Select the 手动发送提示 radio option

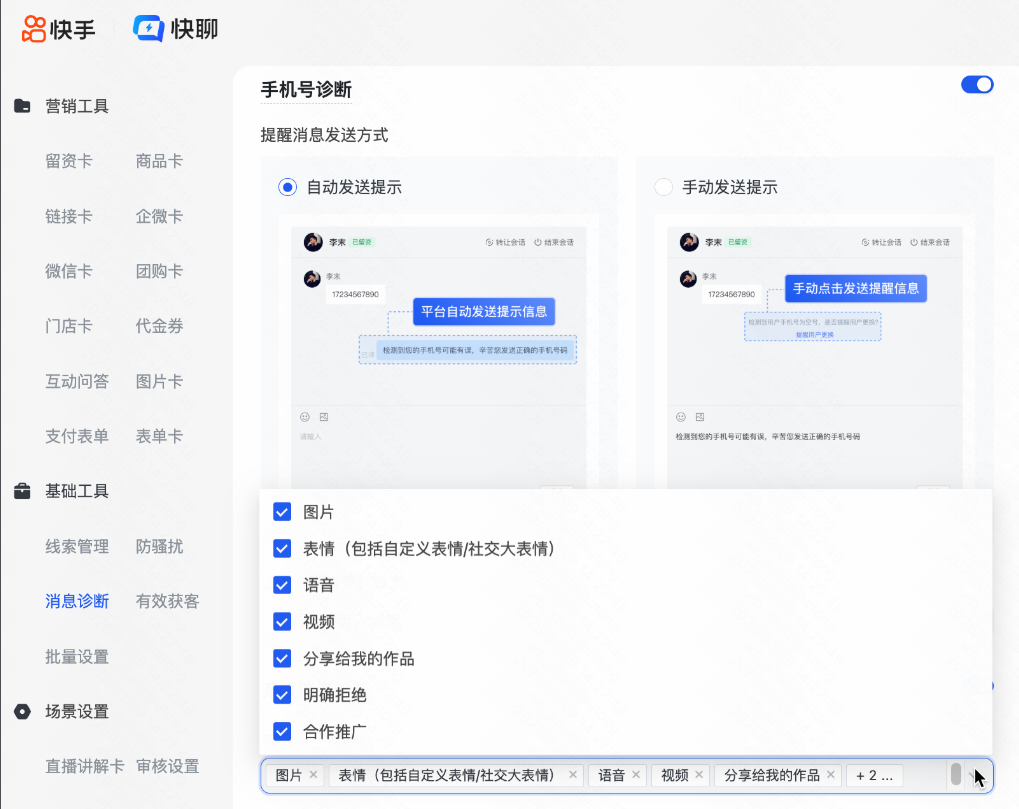[663, 187]
